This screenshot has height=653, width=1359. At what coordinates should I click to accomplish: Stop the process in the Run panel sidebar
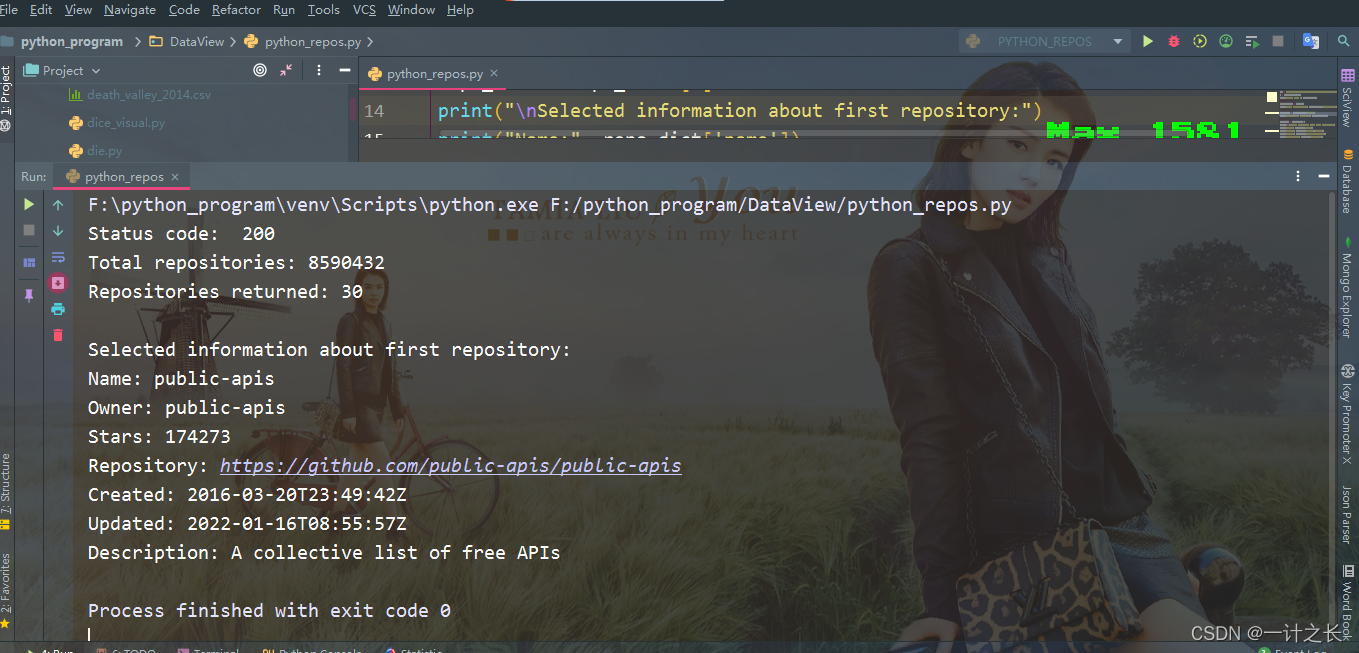tap(29, 230)
